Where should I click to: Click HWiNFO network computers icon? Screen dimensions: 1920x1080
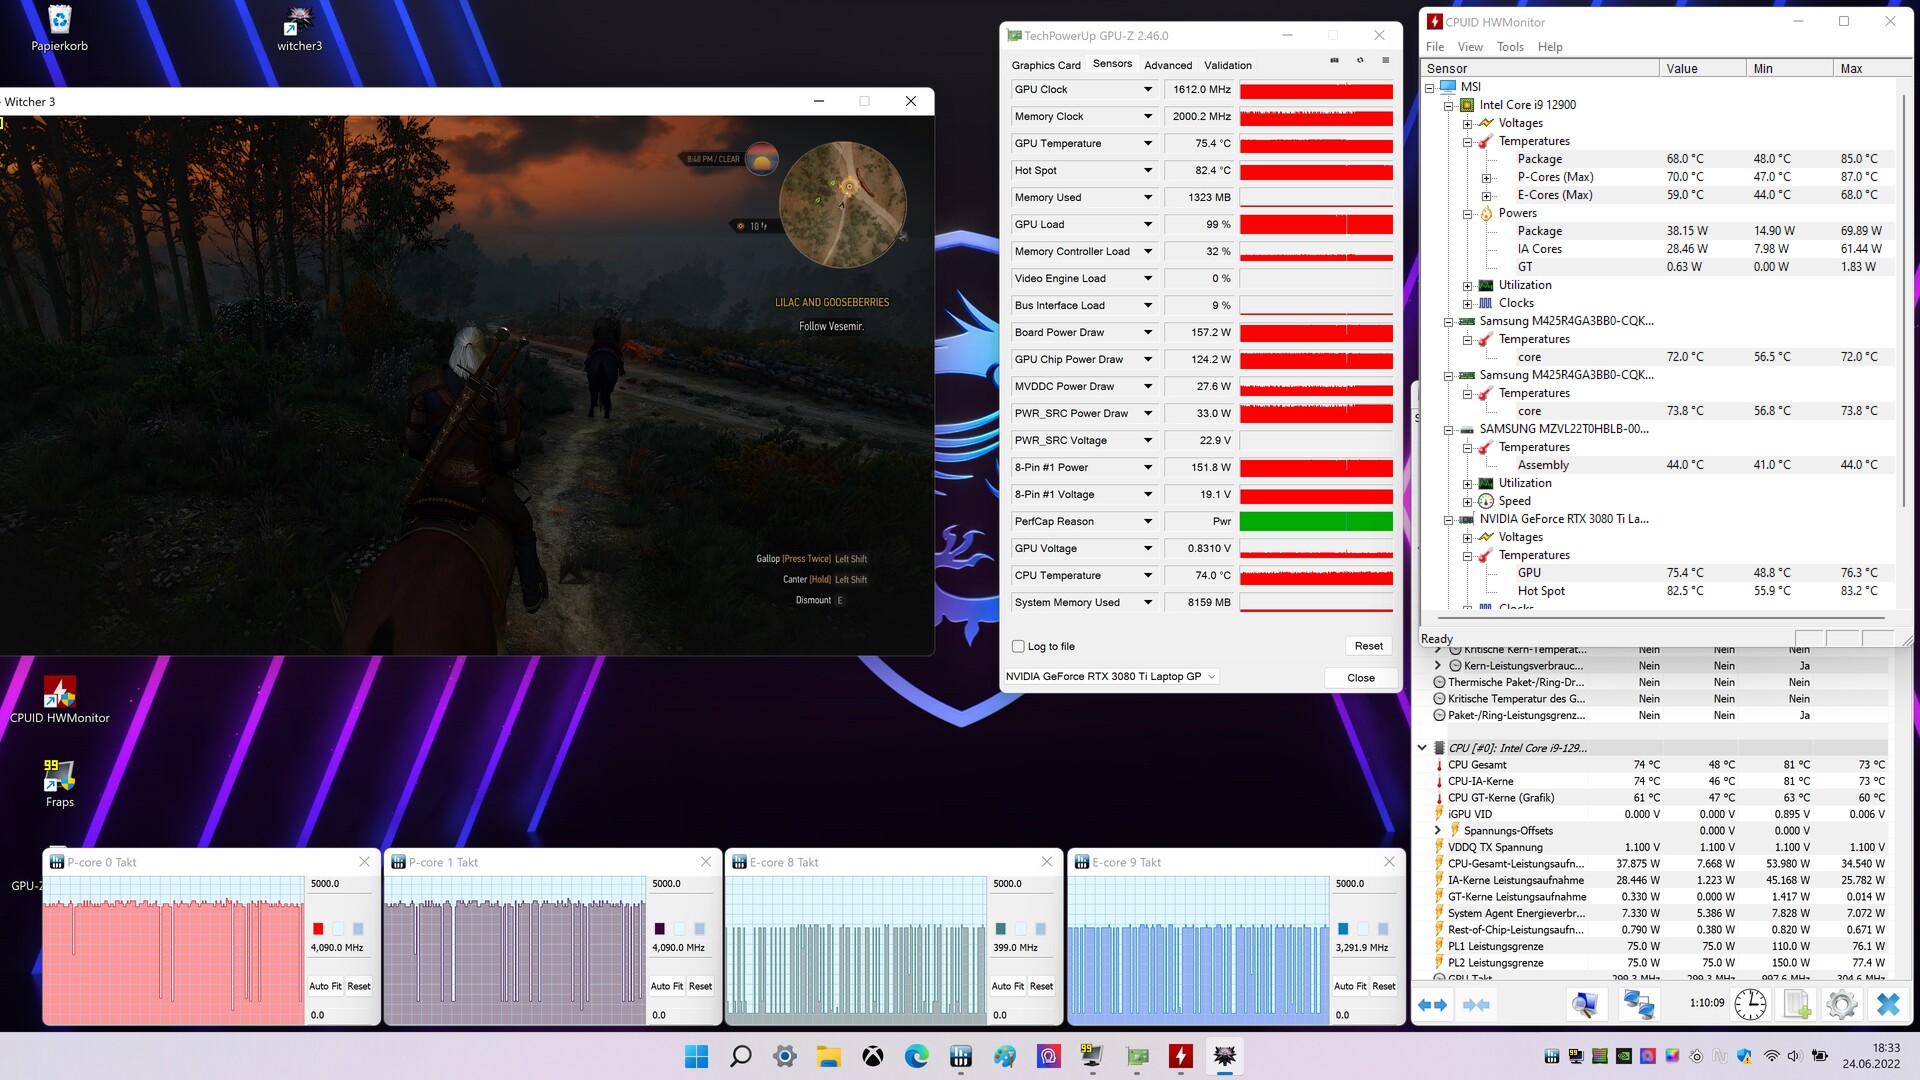(x=1638, y=1004)
